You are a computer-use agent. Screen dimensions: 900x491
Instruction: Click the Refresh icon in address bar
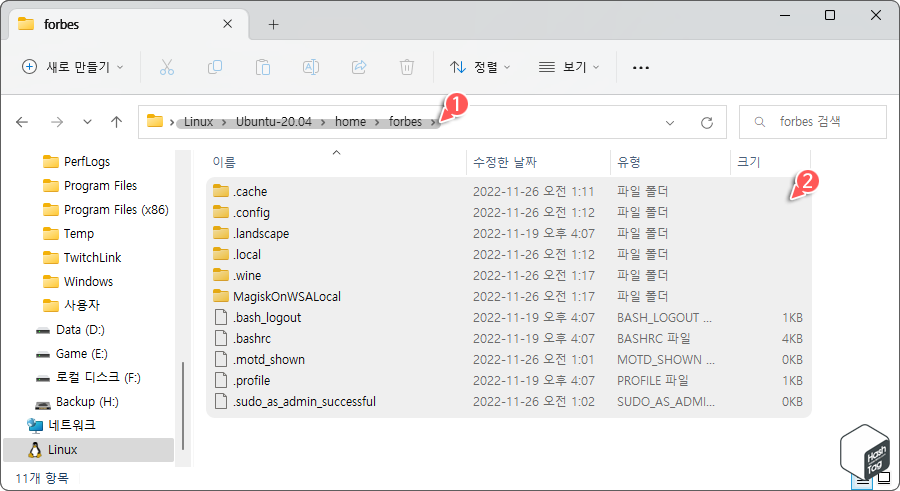(707, 122)
